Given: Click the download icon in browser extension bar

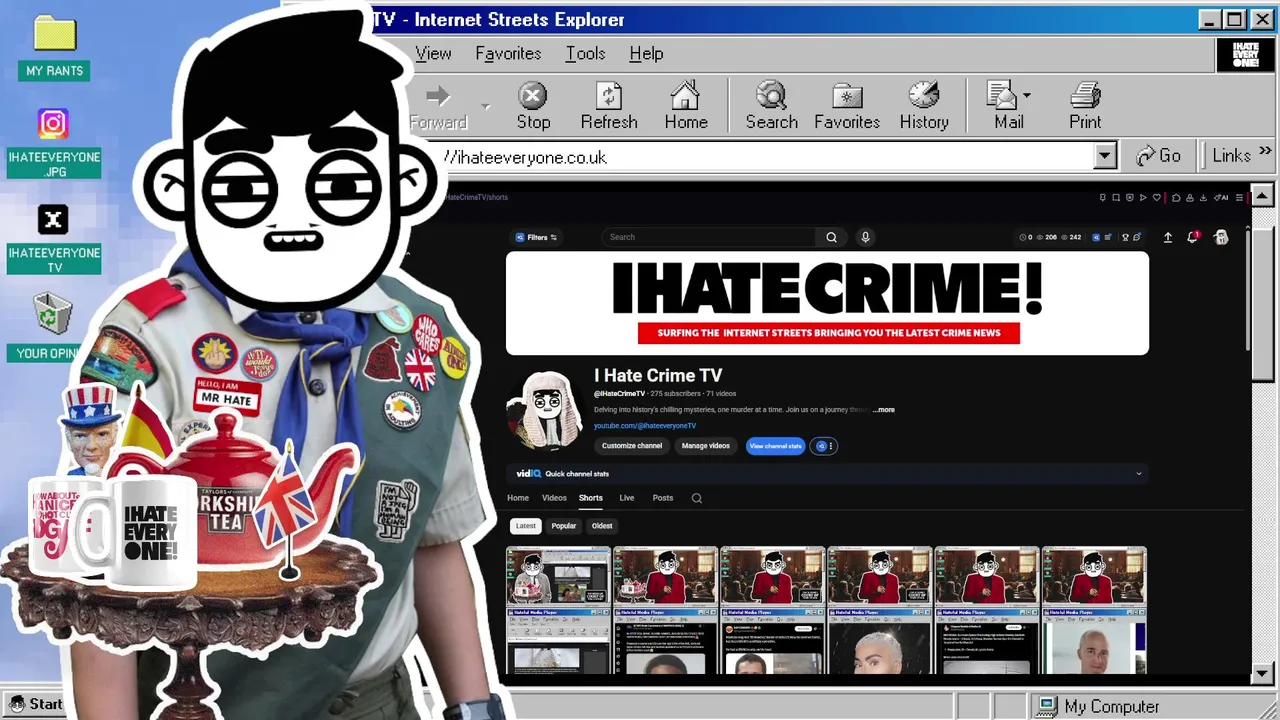Looking at the screenshot, I should click(1203, 198).
